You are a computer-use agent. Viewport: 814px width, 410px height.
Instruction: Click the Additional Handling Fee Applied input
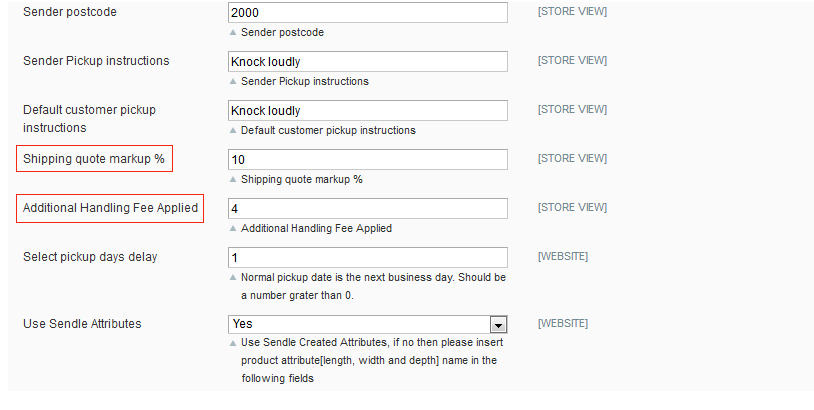[367, 208]
